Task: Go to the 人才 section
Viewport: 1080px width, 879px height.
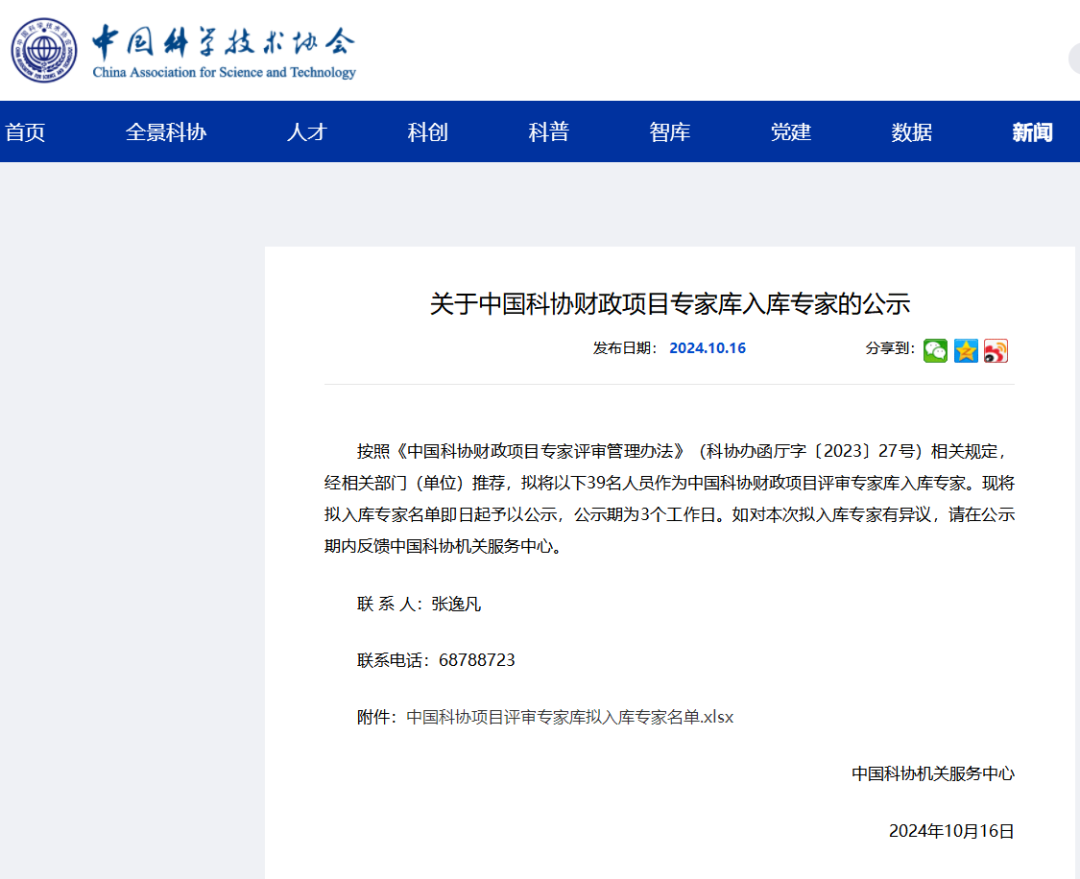Action: pyautogui.click(x=307, y=132)
